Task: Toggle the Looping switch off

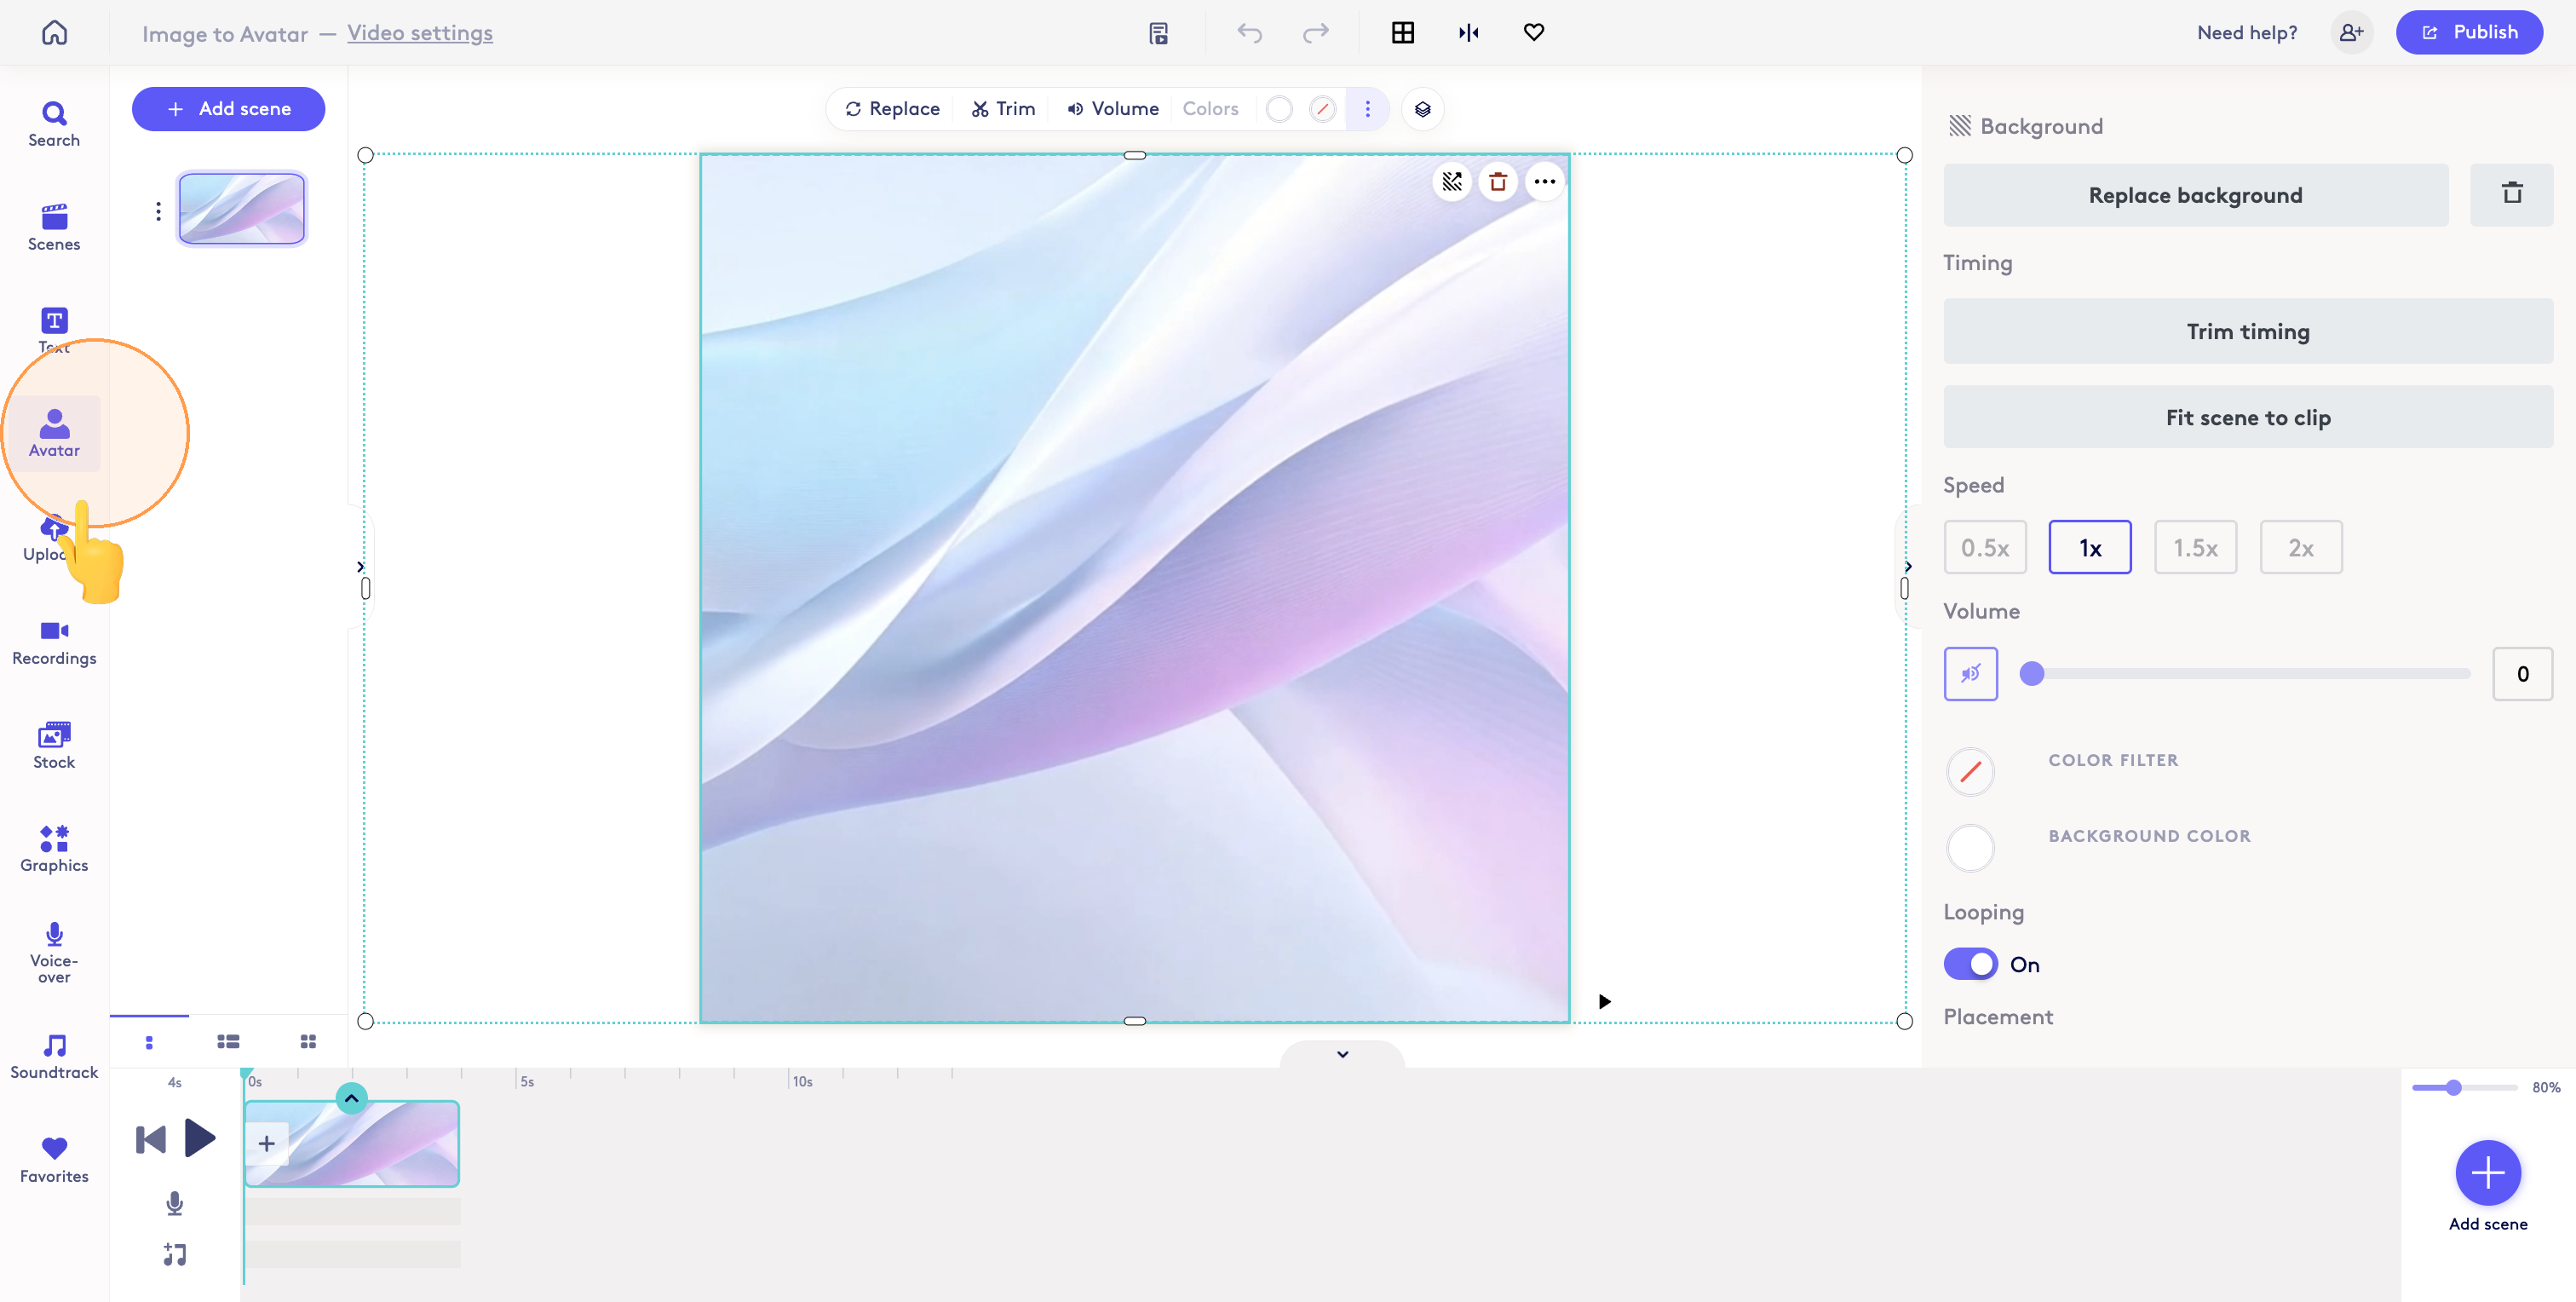Action: click(1970, 964)
